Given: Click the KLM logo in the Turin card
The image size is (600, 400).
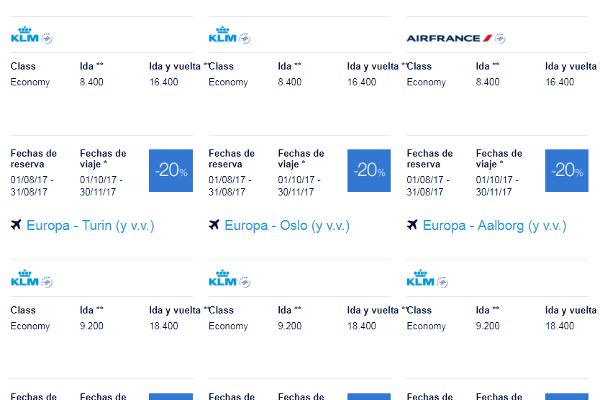Looking at the screenshot, I should [x=25, y=278].
